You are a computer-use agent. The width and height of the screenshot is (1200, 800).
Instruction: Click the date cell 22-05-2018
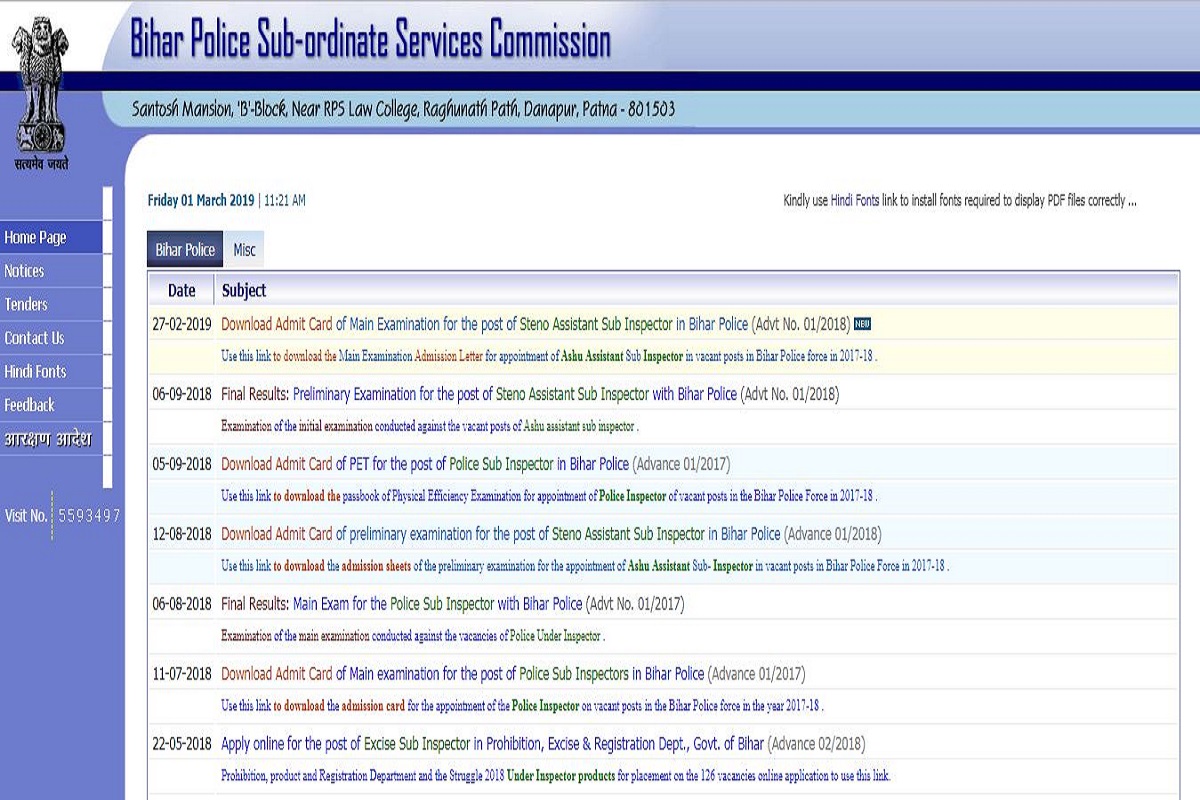coord(182,744)
